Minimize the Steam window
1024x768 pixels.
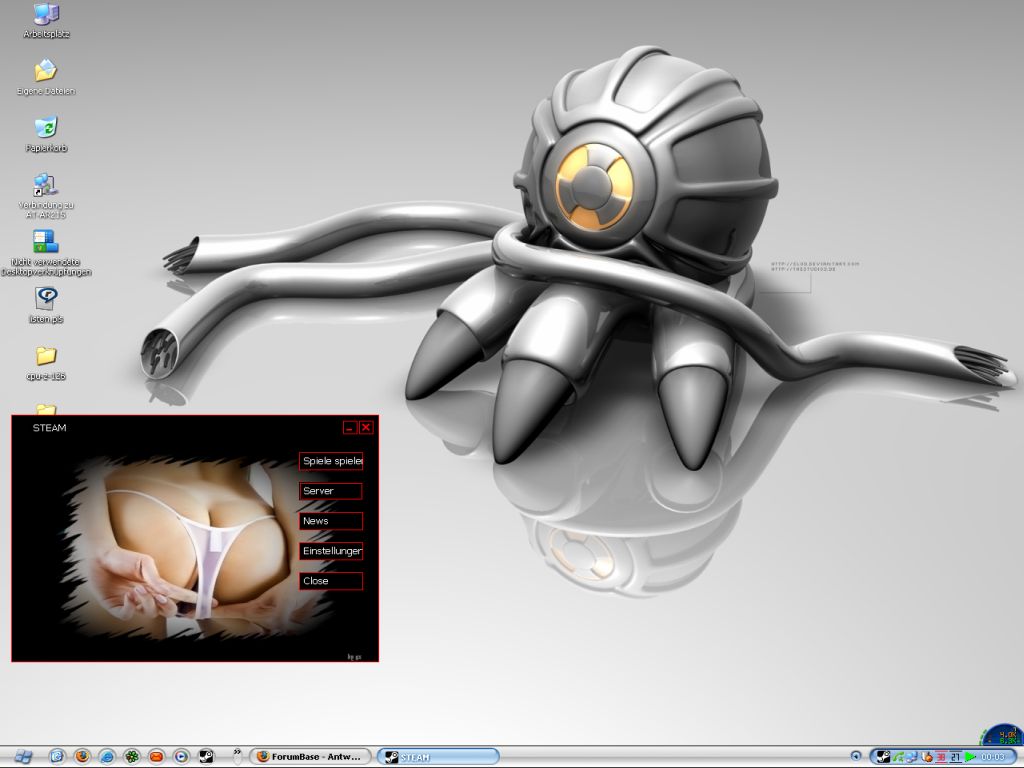[350, 428]
